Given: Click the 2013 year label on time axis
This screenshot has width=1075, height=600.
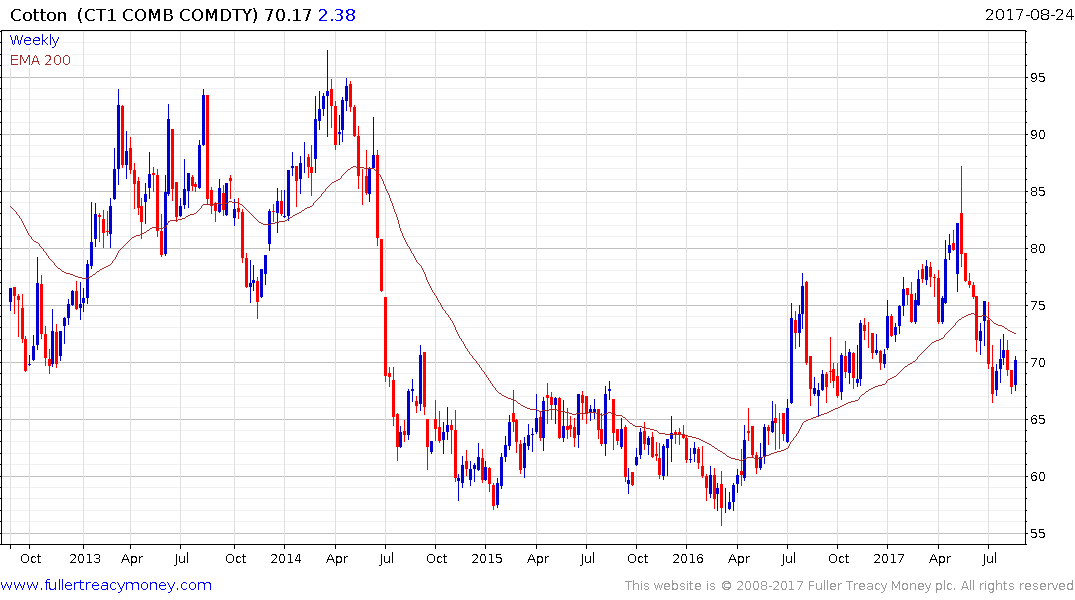Looking at the screenshot, I should 85,558.
